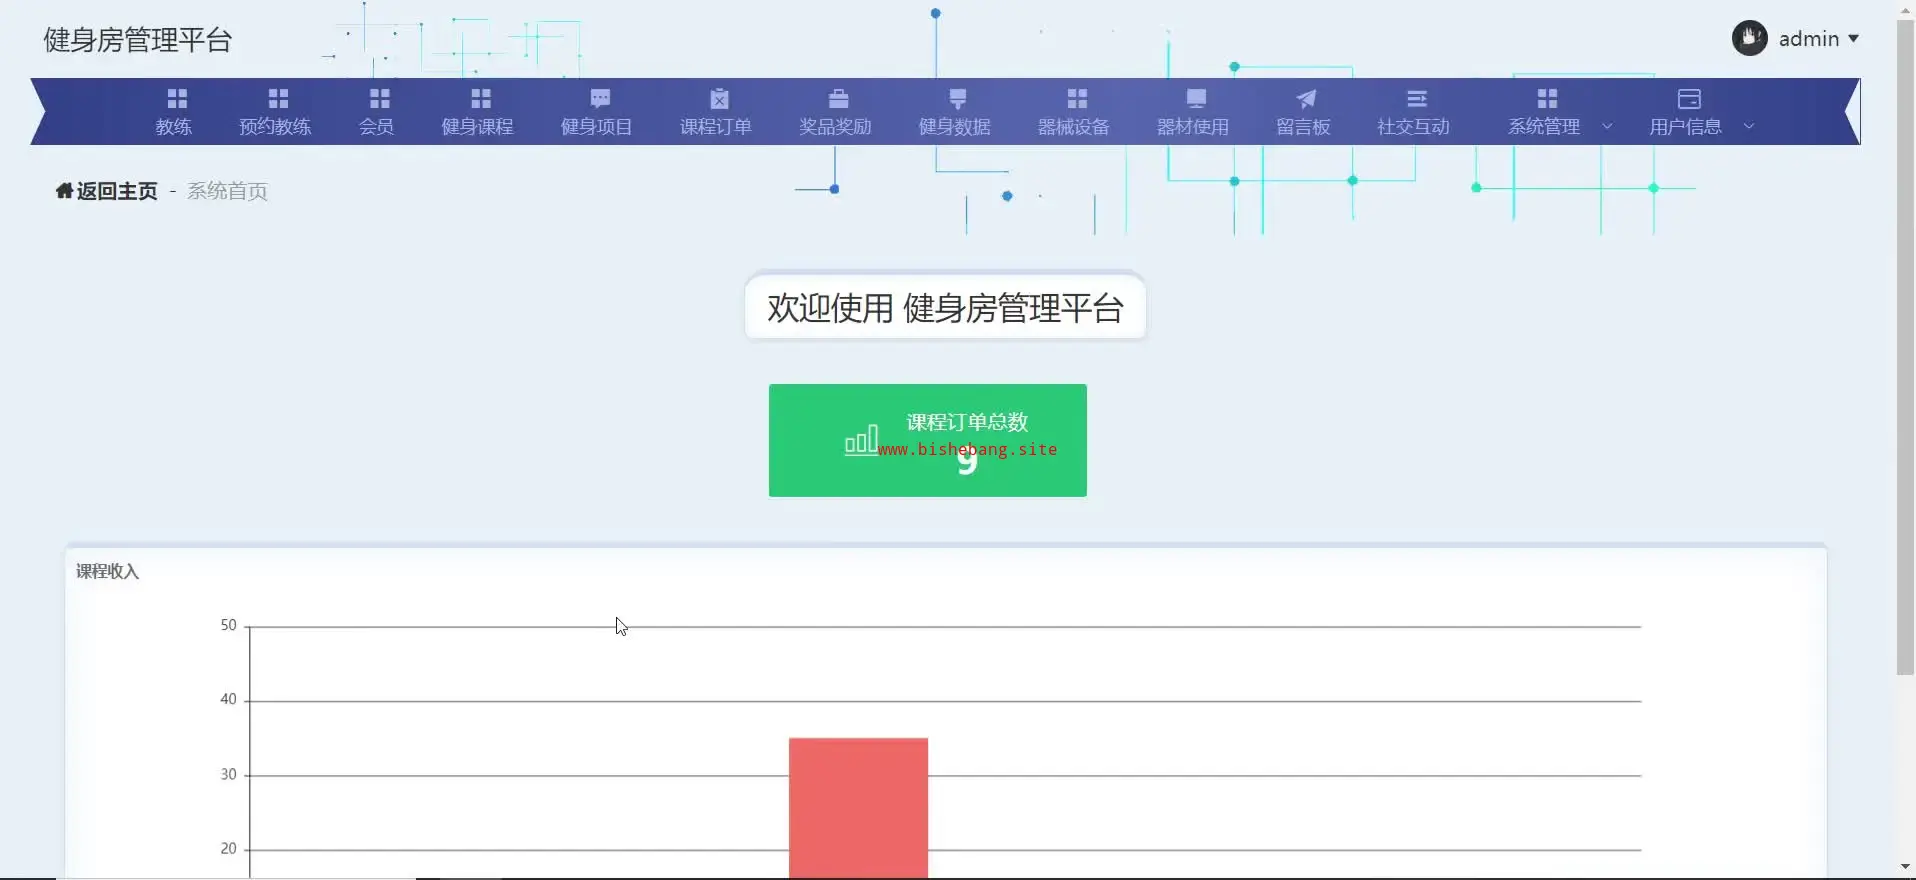1916x880 pixels.
Task: Click the bar chart icon in the green card
Action: (x=861, y=440)
